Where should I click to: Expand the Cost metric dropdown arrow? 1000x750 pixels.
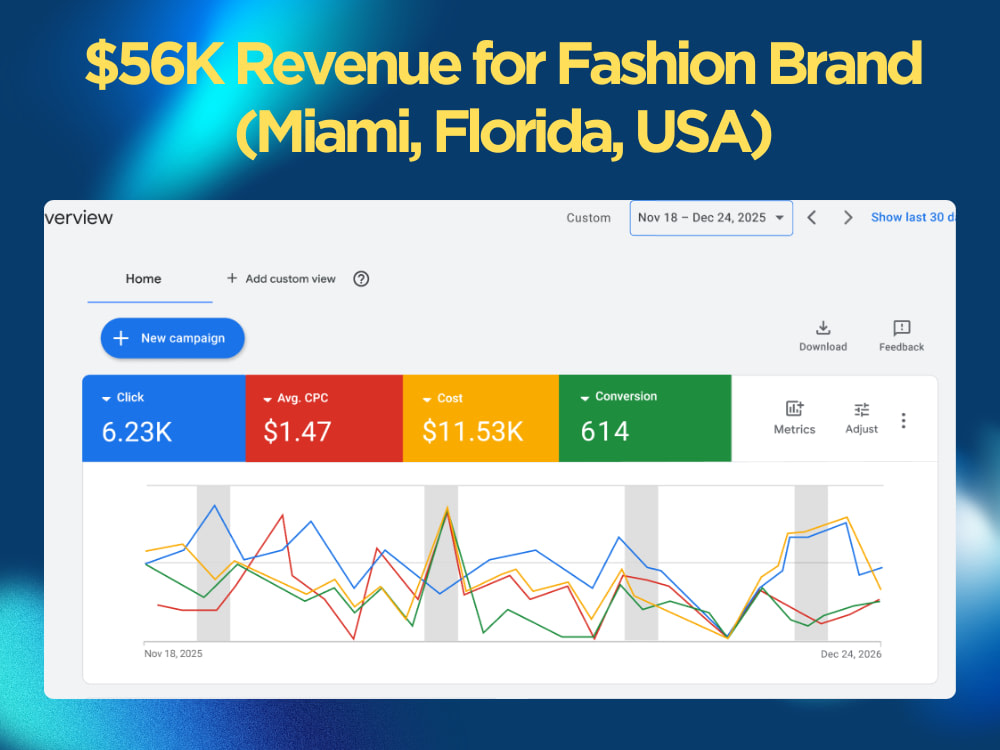427,399
